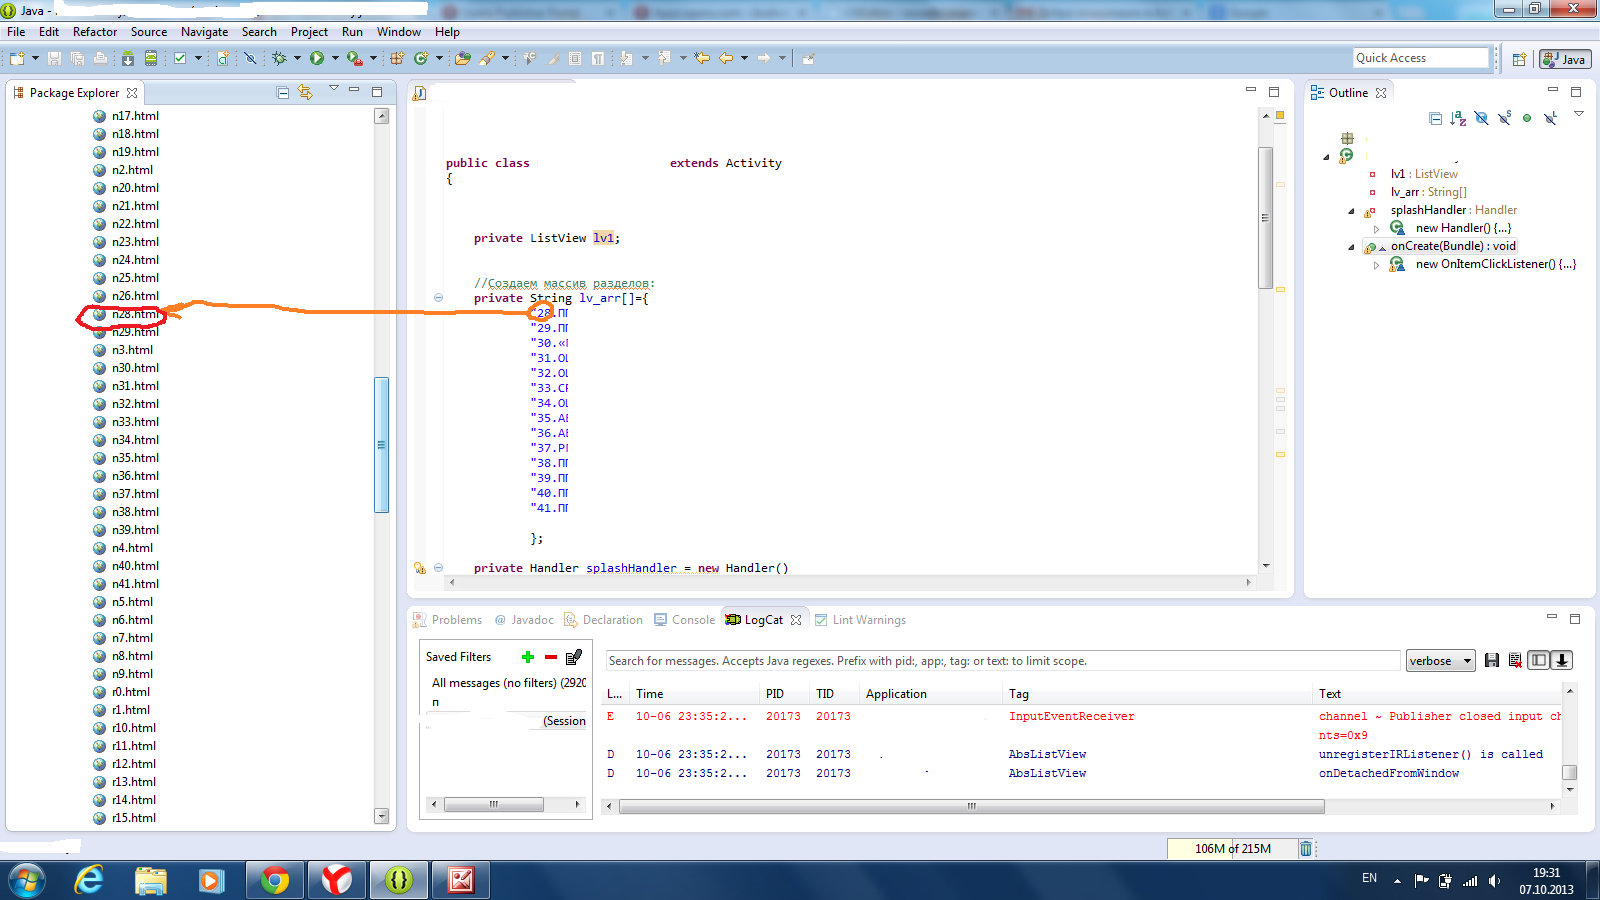Export LogCat log with save icon
The image size is (1600, 900).
coord(1492,661)
